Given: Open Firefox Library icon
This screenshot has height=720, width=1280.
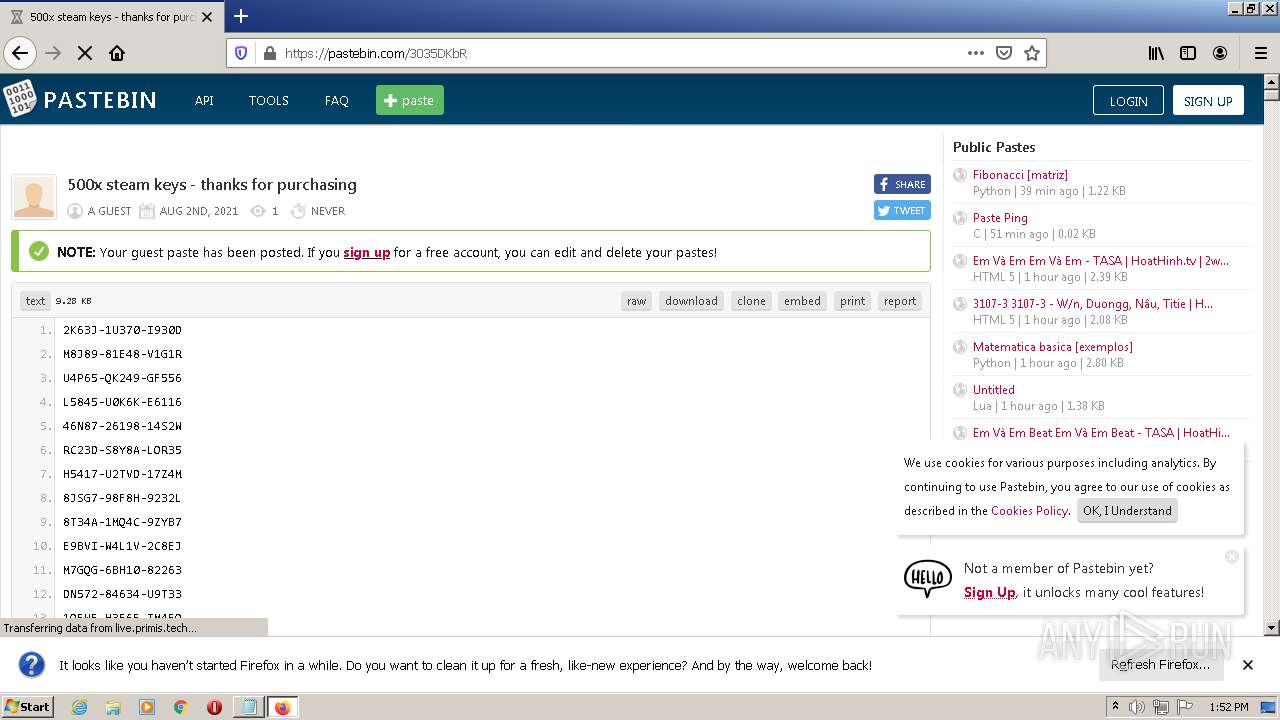Looking at the screenshot, I should (x=1156, y=53).
